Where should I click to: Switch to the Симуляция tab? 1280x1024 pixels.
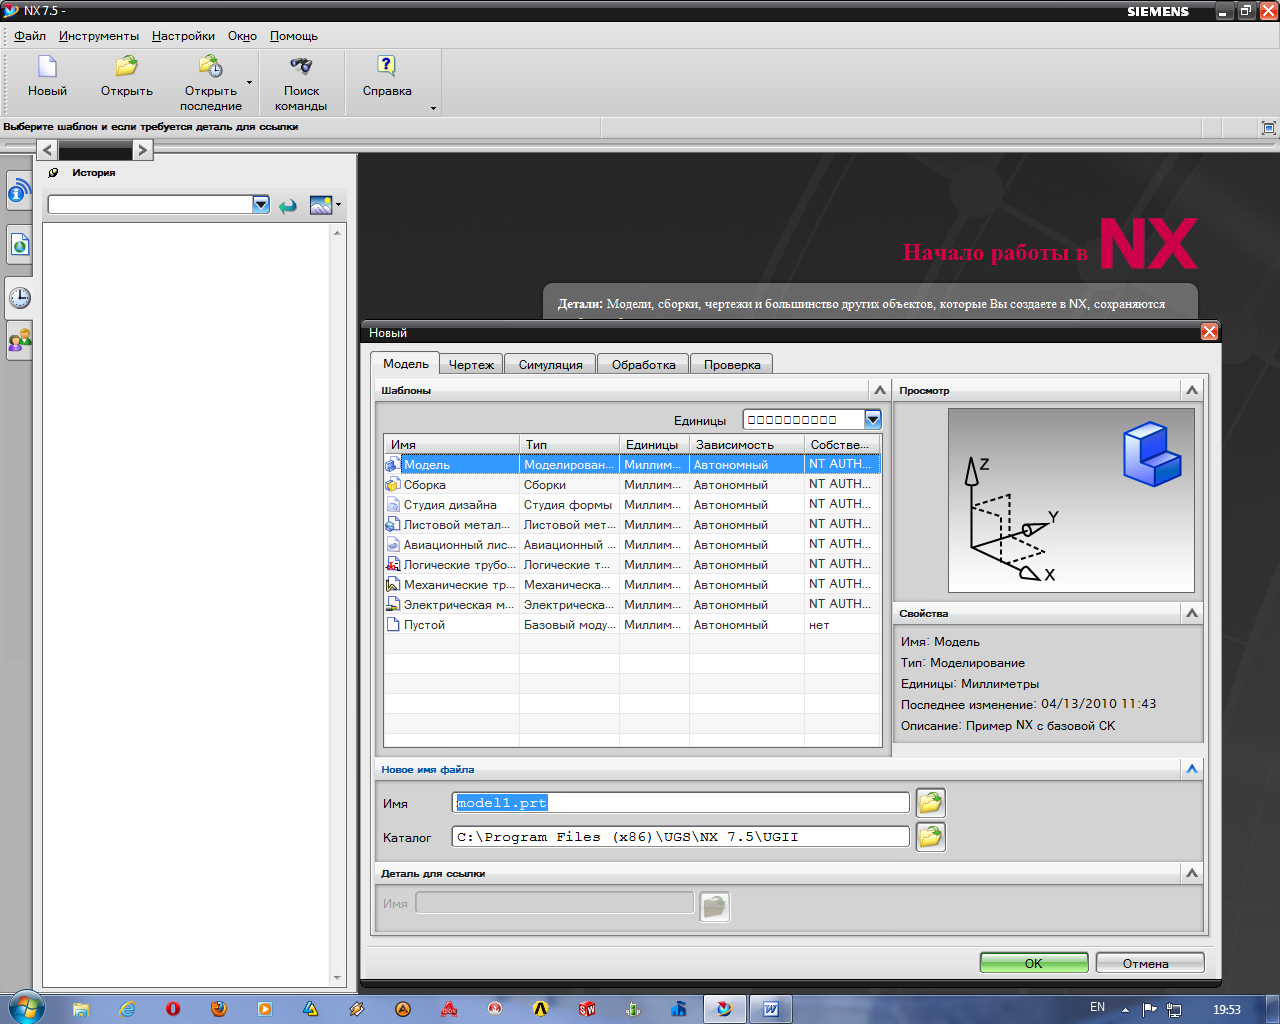(550, 365)
